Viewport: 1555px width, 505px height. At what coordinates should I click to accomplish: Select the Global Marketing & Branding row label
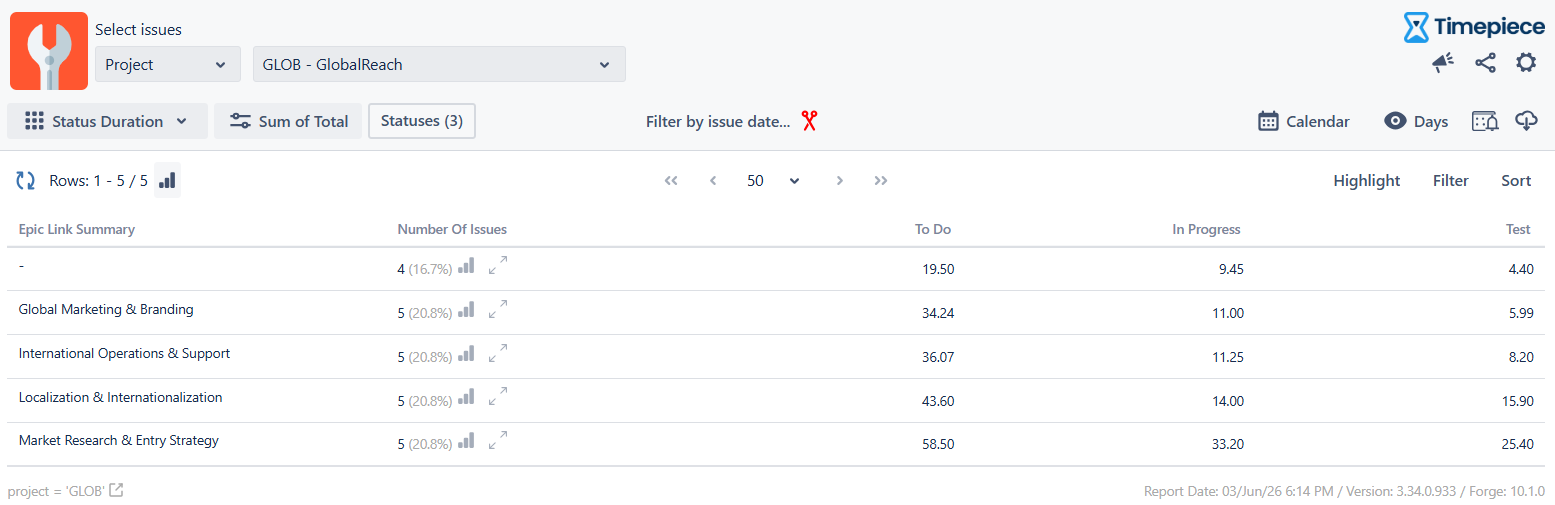tap(106, 310)
